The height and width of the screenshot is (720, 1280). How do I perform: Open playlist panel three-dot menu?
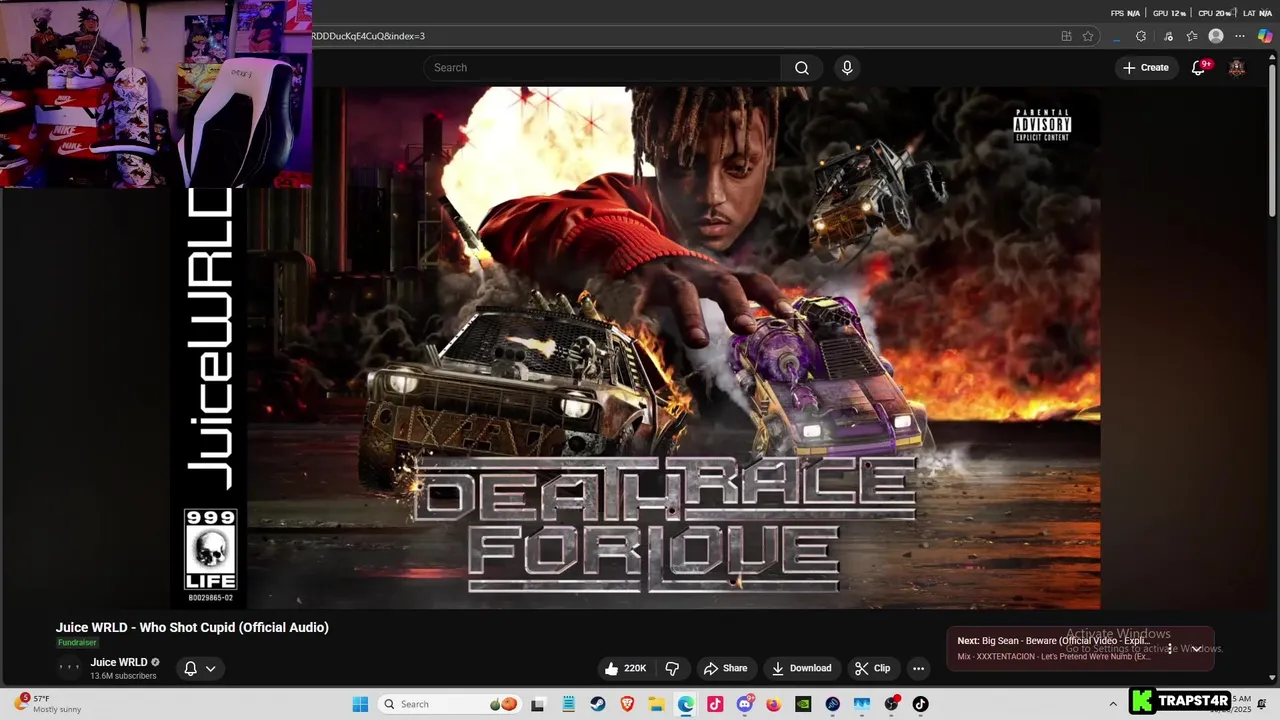[1170, 648]
